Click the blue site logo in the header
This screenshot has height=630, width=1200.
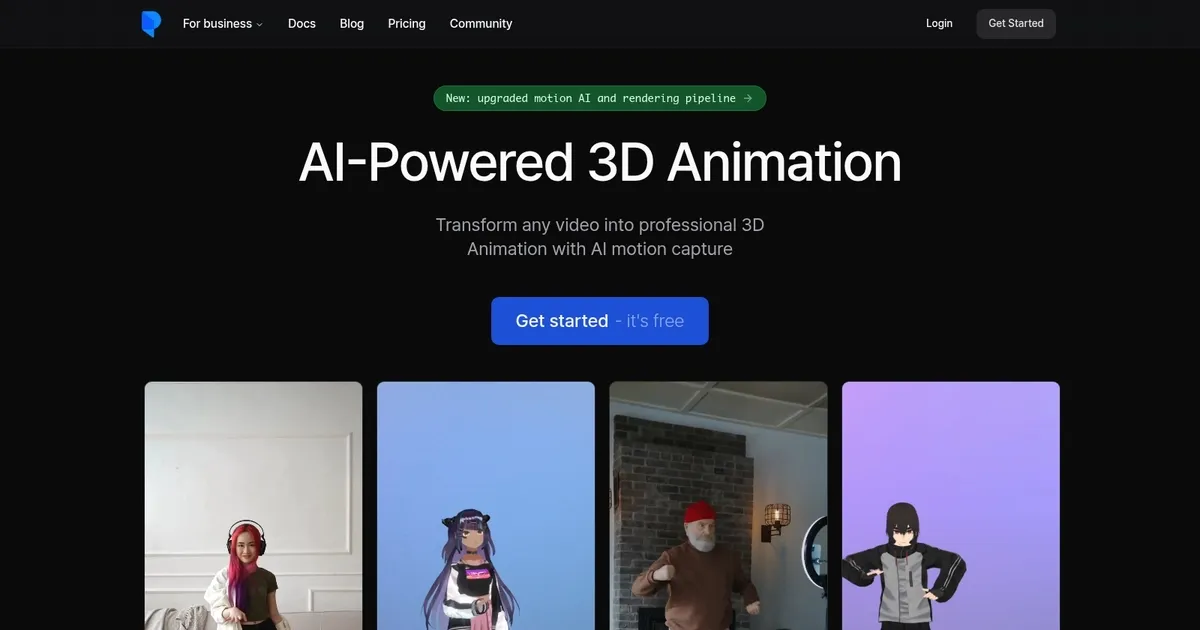[151, 24]
